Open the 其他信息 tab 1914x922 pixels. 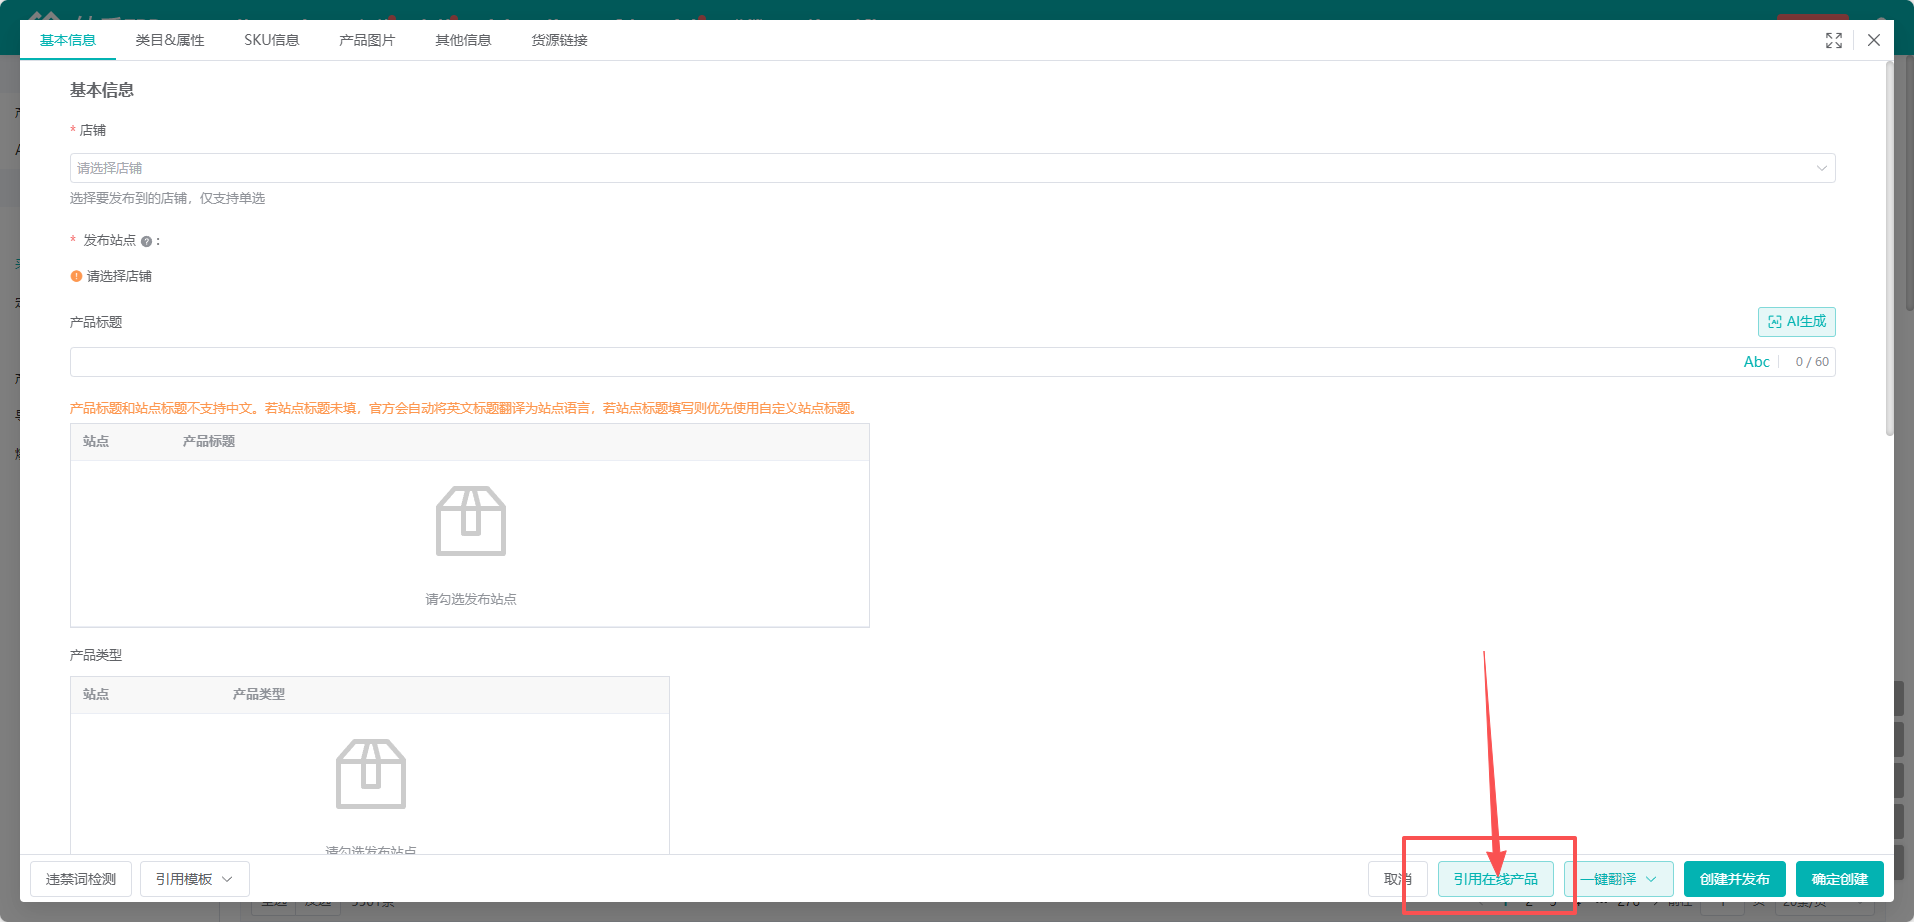(463, 40)
